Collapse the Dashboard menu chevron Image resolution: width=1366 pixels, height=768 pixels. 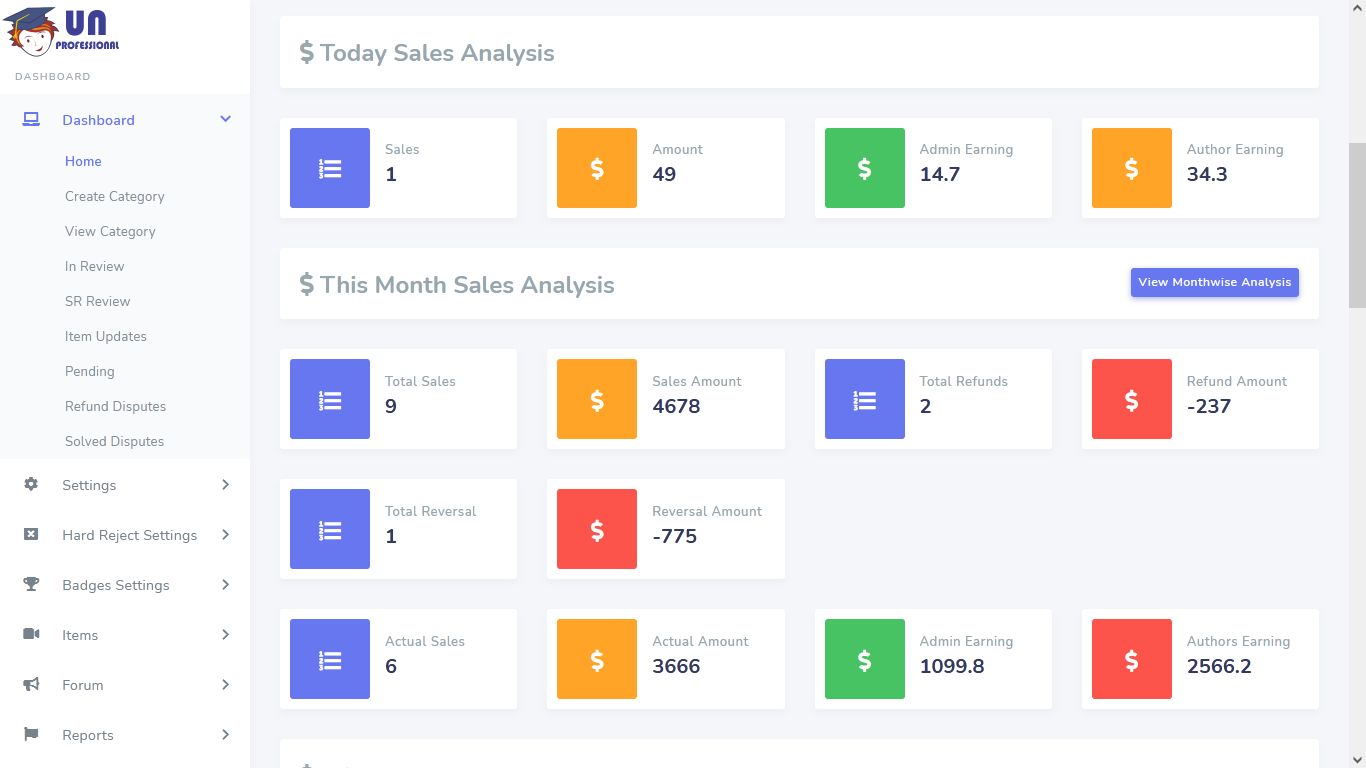225,119
